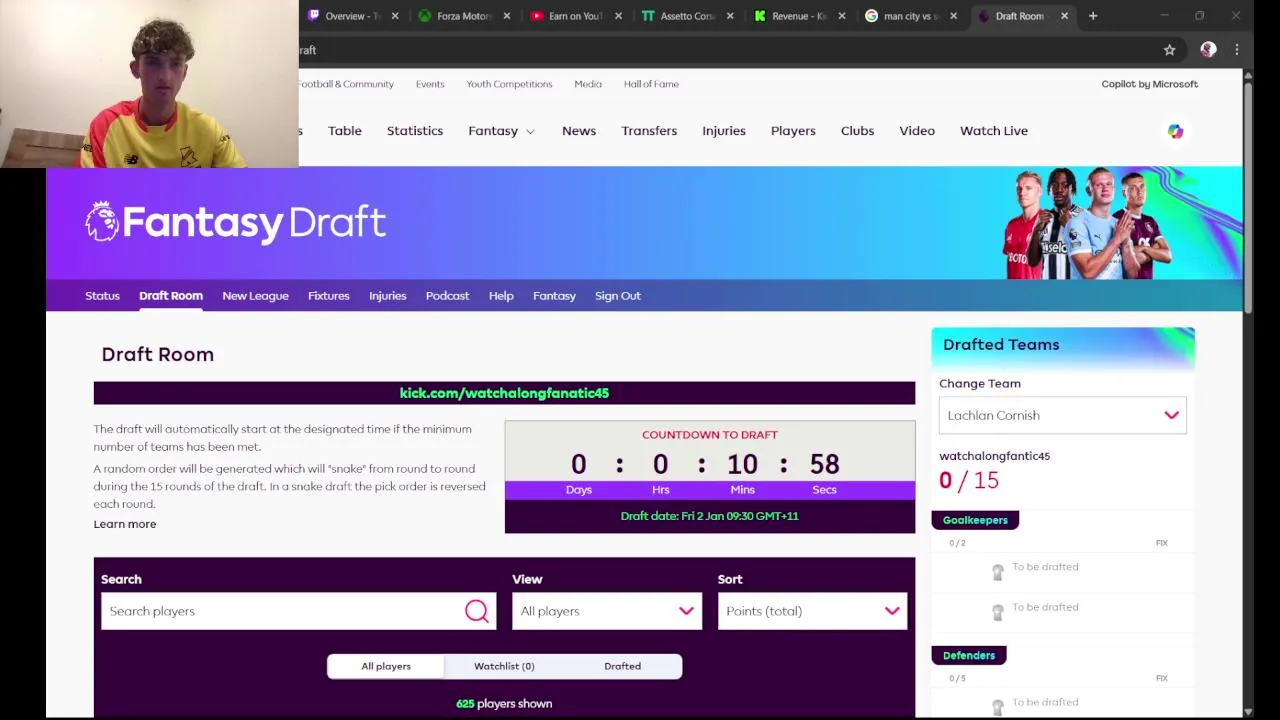Screen dimensions: 1280x720
Task: Open Football & Community link
Action: click(x=346, y=84)
